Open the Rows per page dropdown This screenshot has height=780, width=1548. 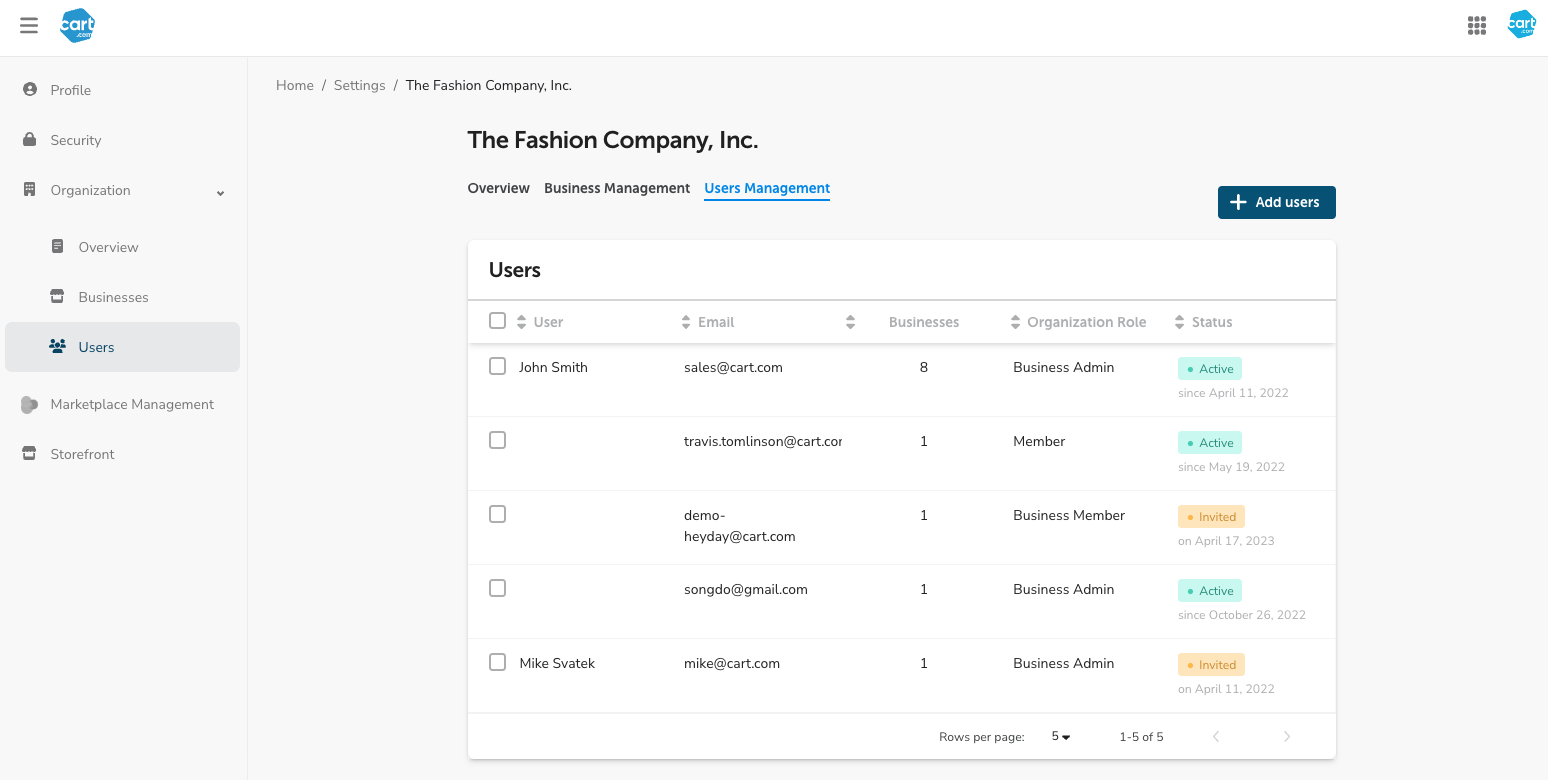click(x=1060, y=737)
